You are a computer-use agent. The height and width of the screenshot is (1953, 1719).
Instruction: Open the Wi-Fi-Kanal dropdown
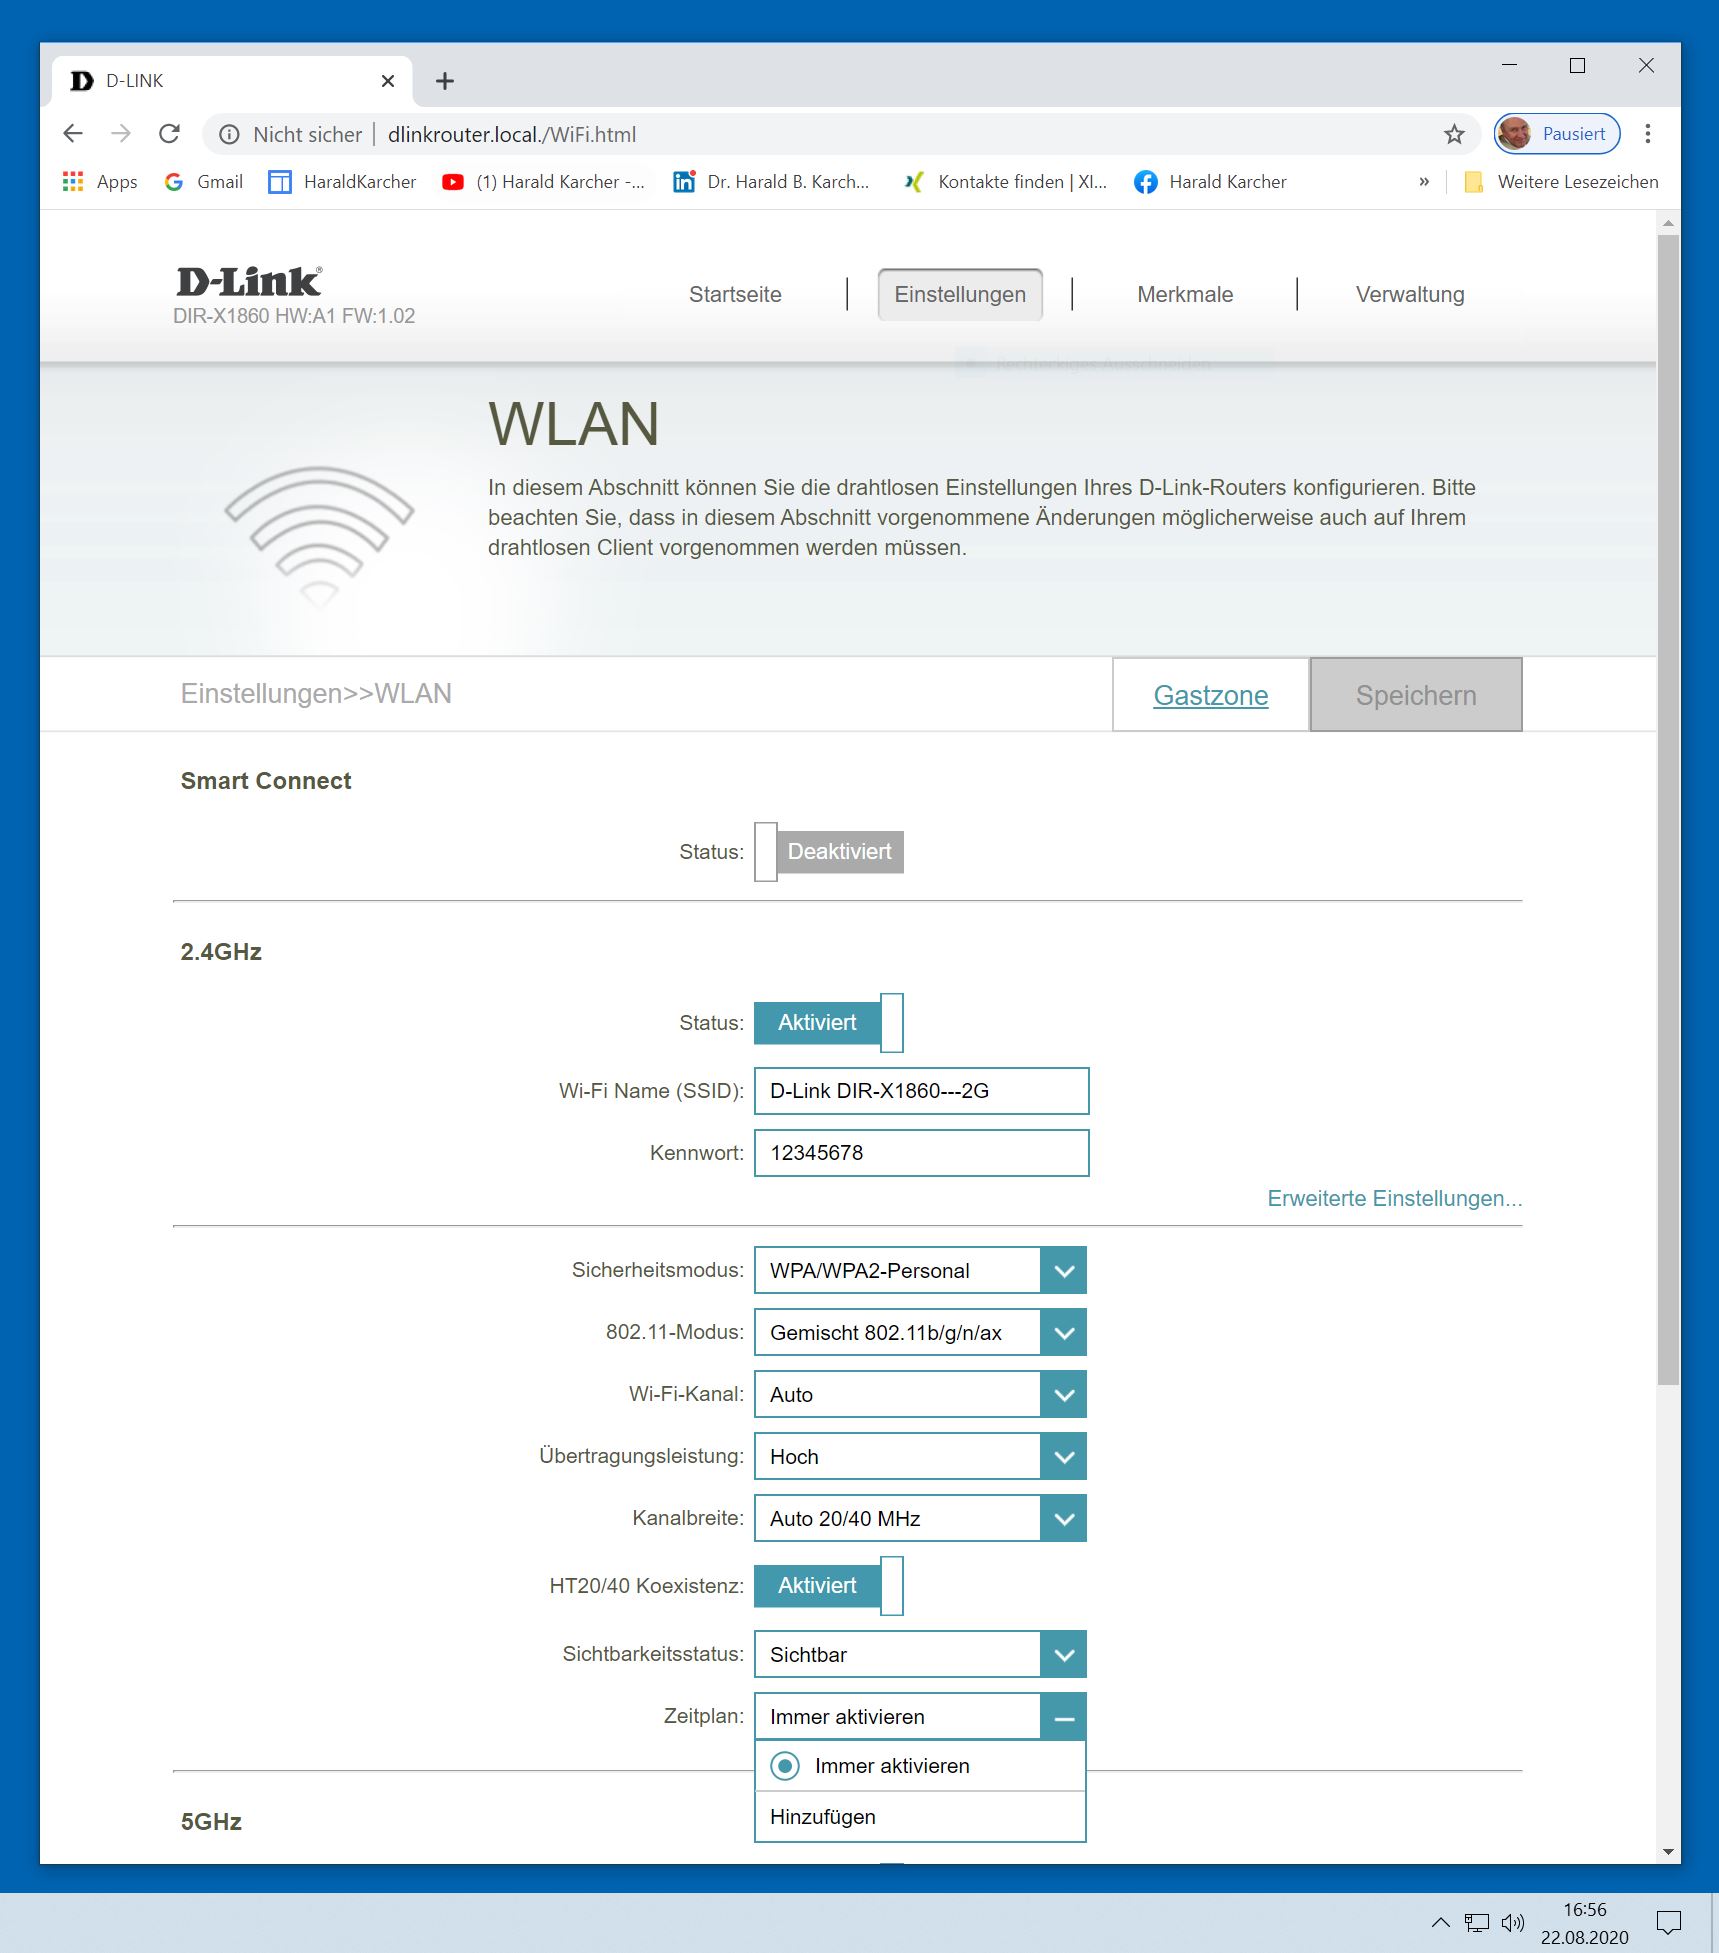pyautogui.click(x=920, y=1395)
